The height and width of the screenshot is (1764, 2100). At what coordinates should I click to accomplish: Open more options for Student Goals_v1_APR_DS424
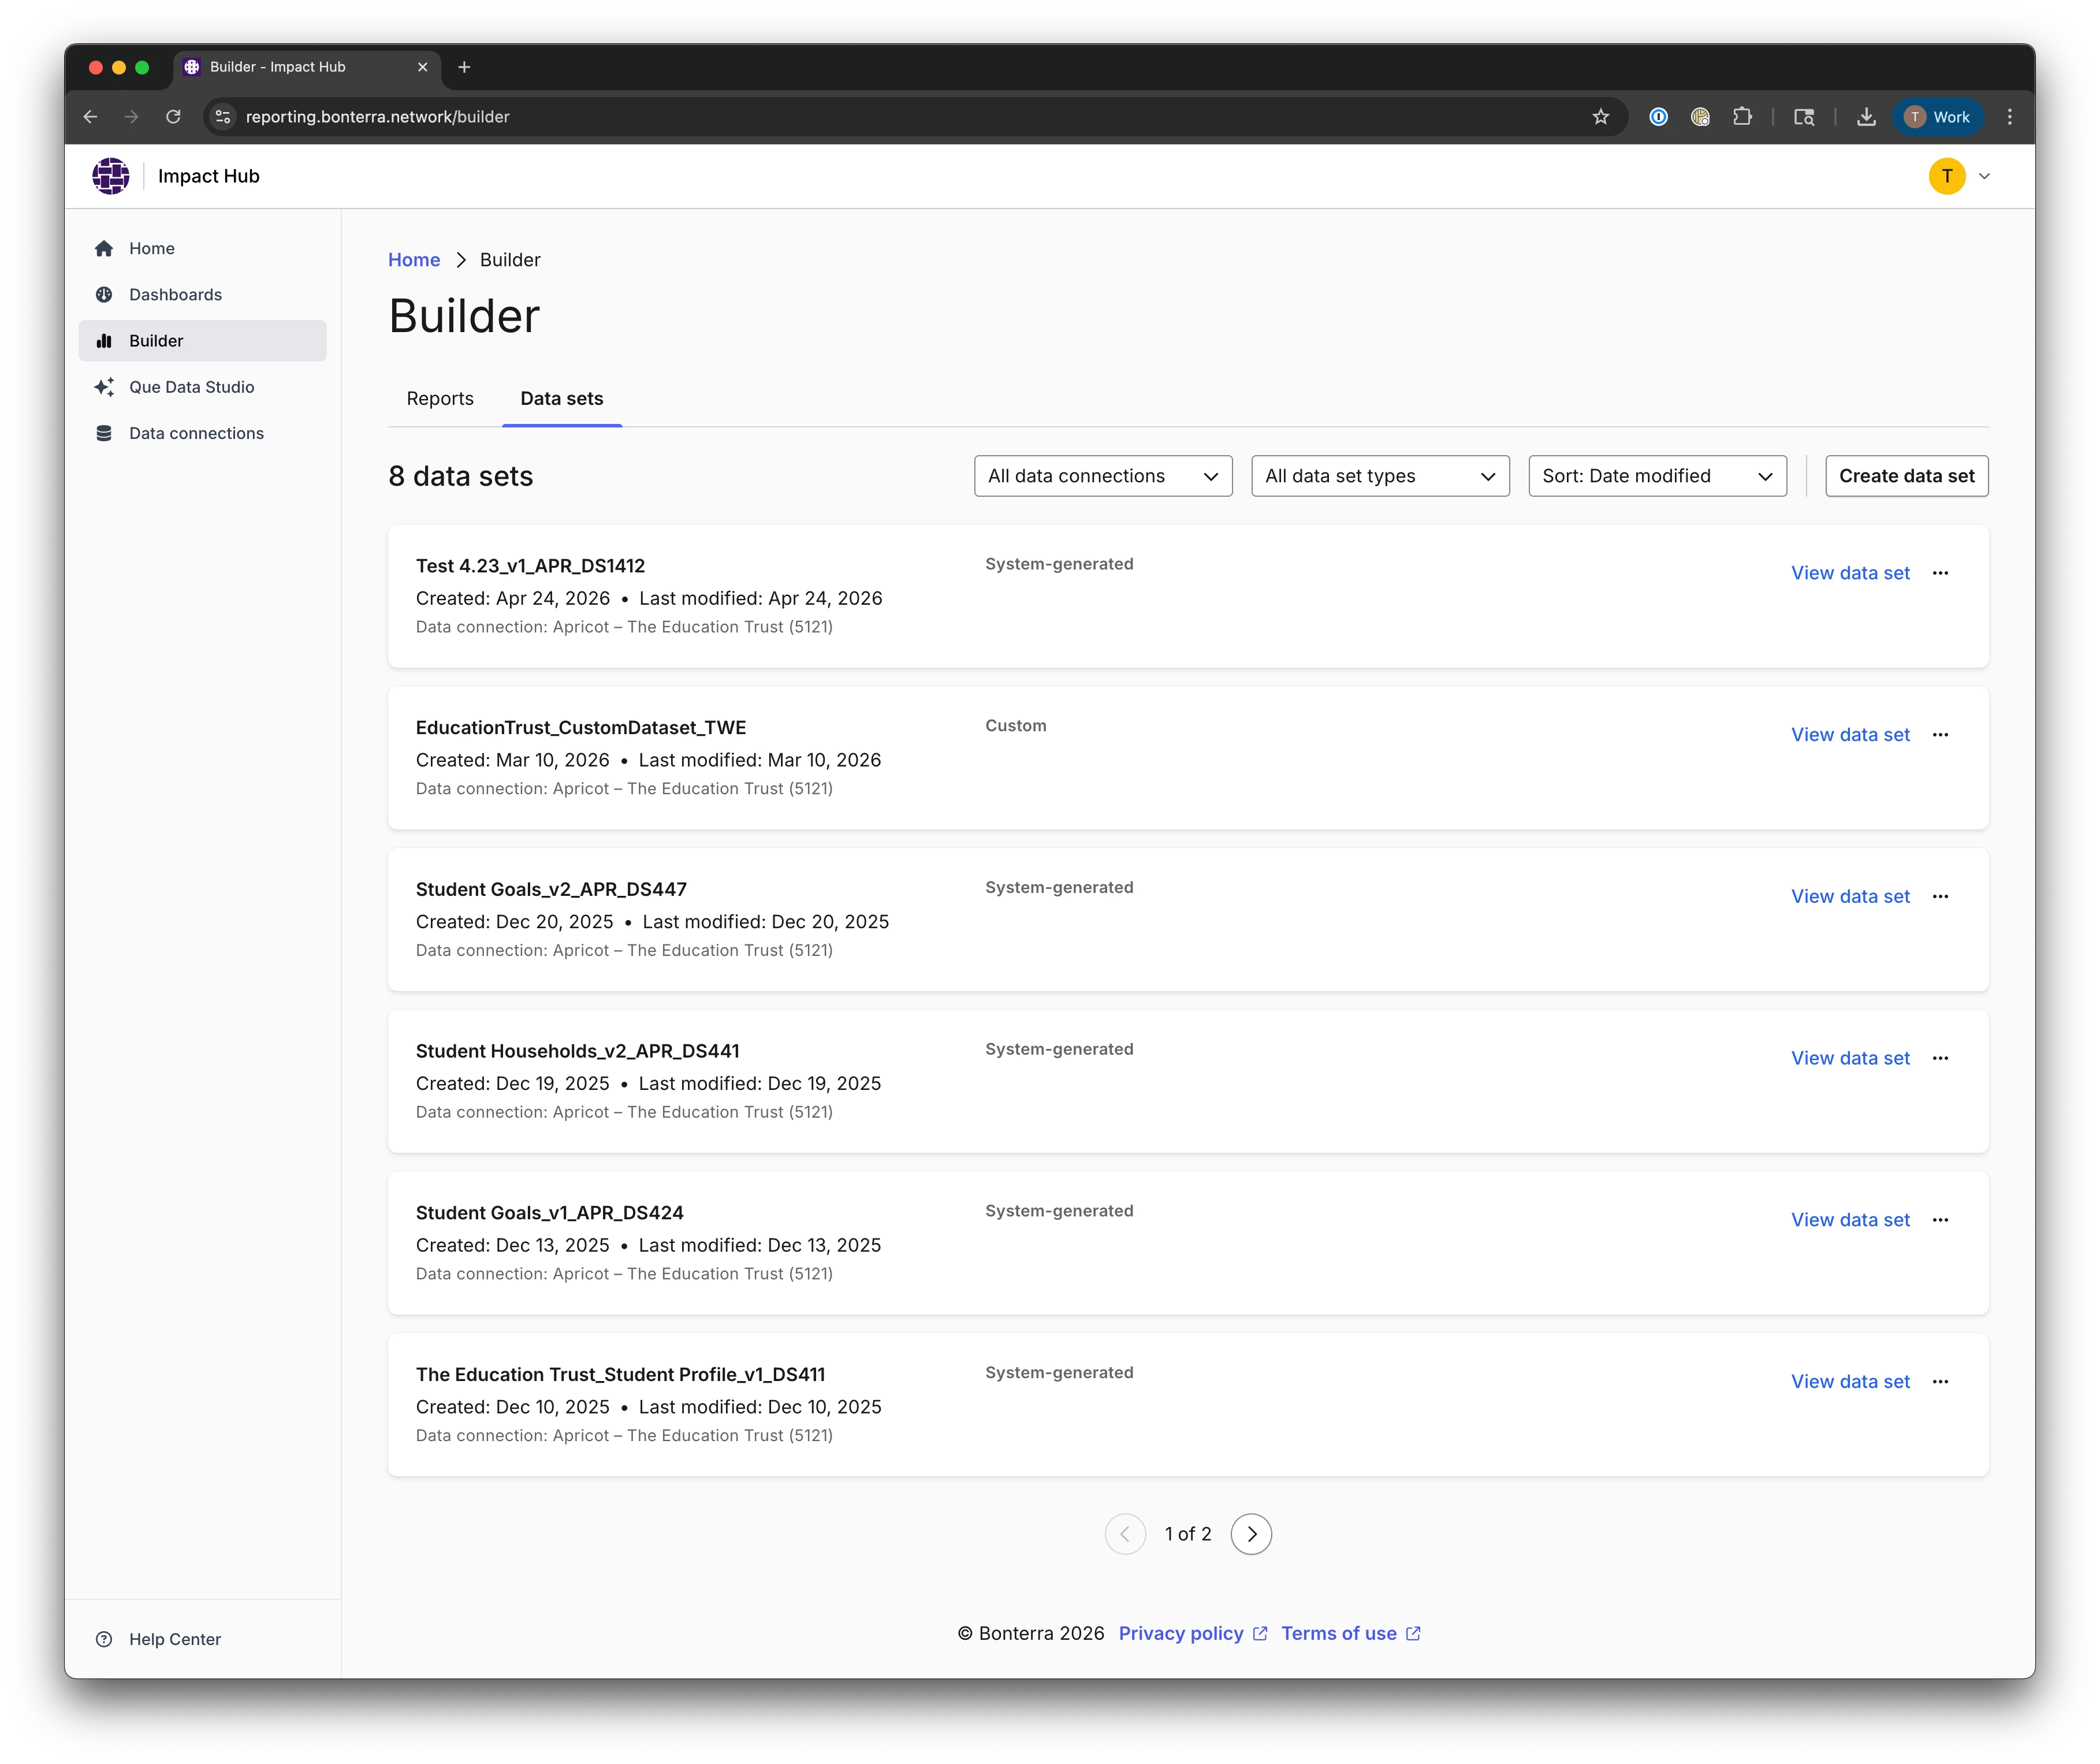tap(1940, 1220)
